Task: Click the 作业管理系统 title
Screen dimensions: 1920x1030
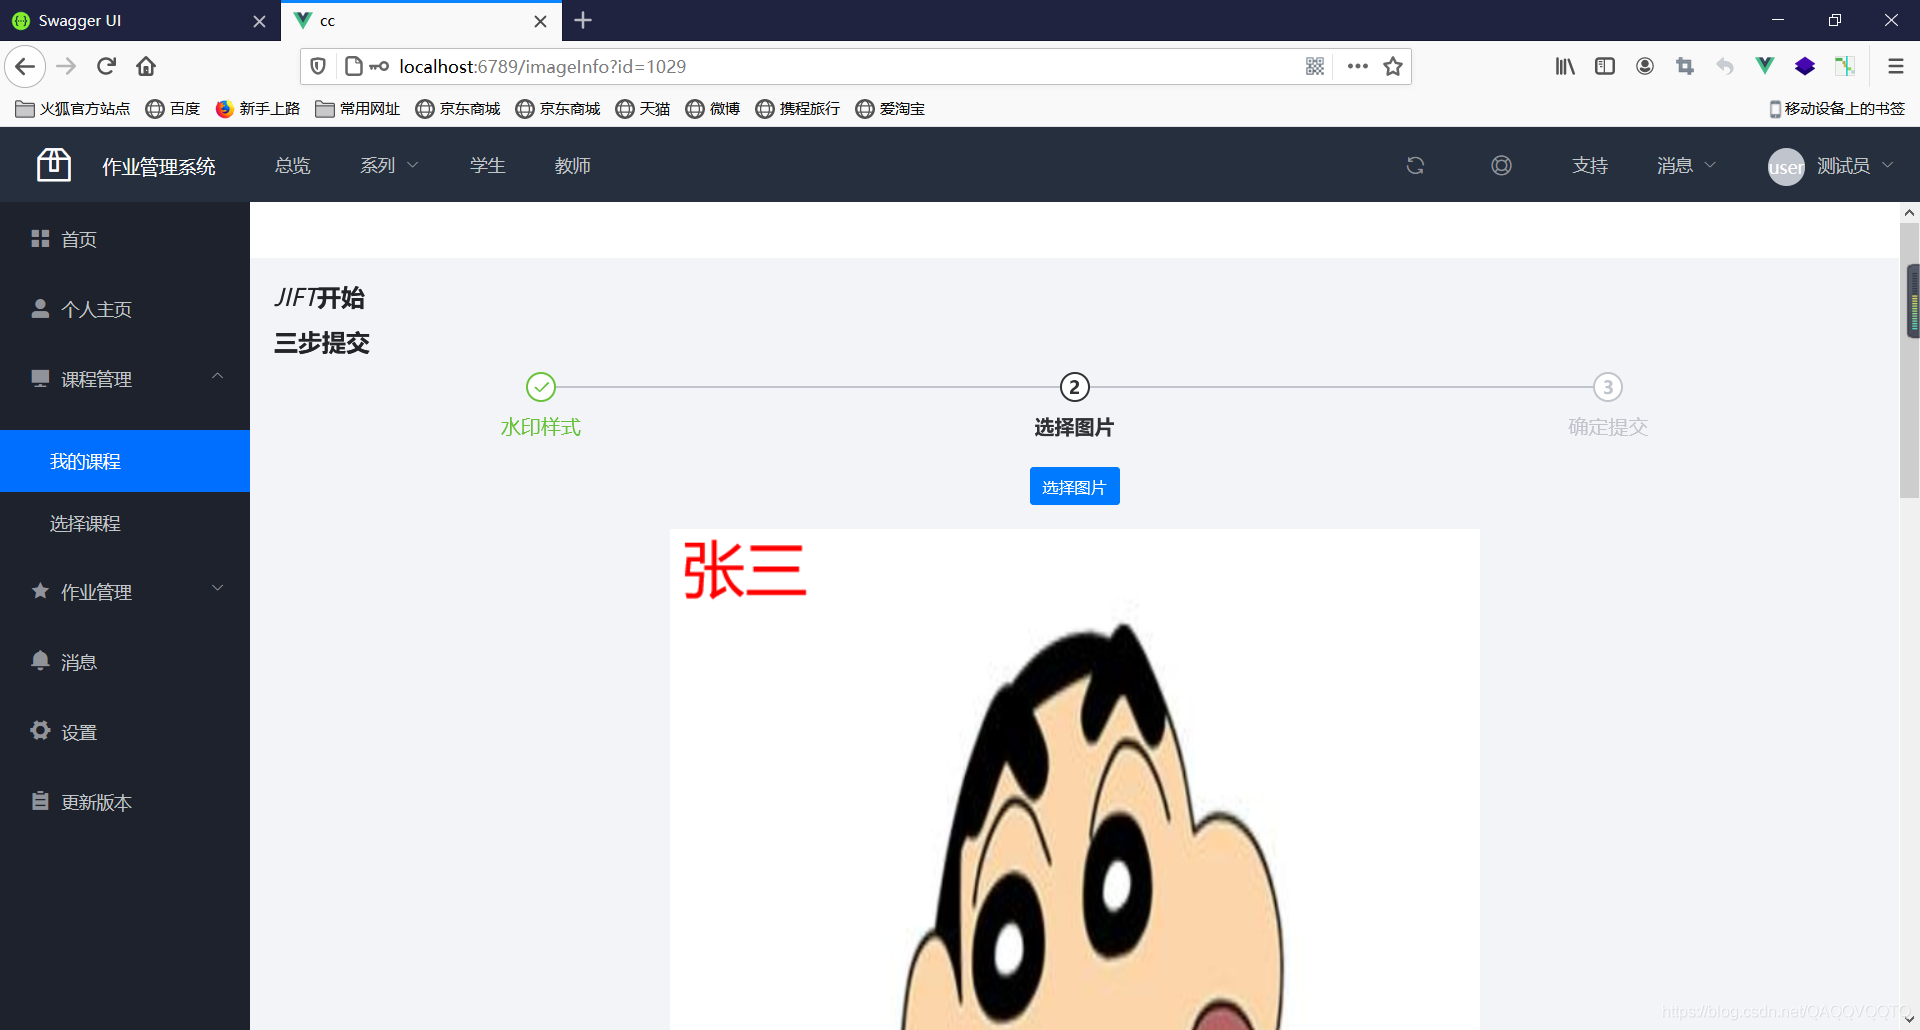Action: pos(159,167)
